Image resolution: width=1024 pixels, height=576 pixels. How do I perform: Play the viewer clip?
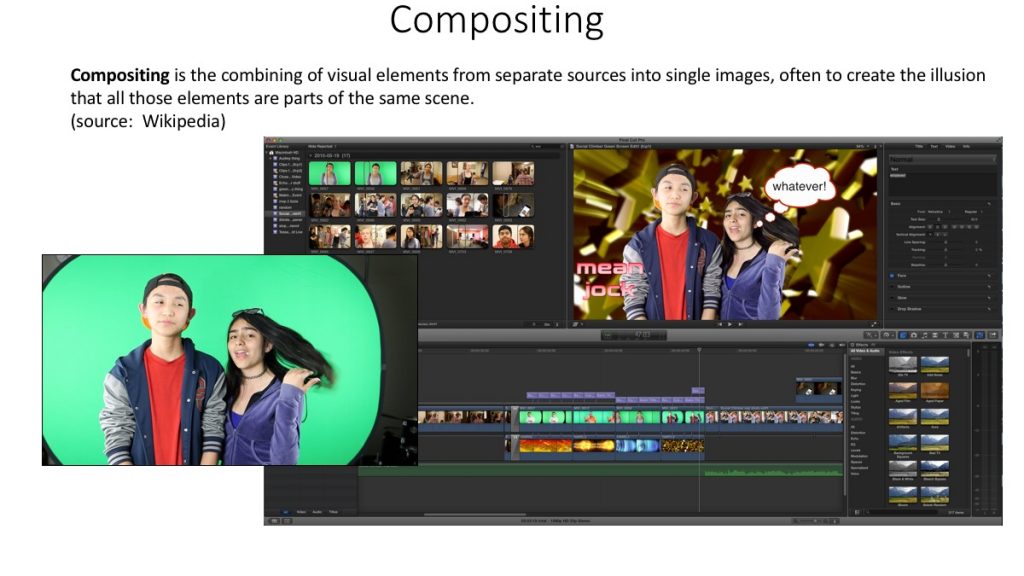click(730, 324)
